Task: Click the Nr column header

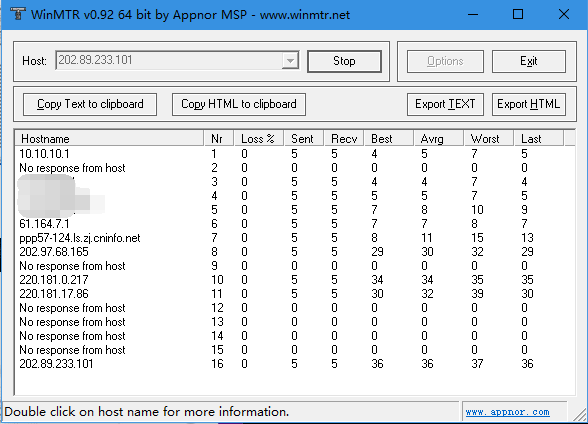Action: pos(219,139)
